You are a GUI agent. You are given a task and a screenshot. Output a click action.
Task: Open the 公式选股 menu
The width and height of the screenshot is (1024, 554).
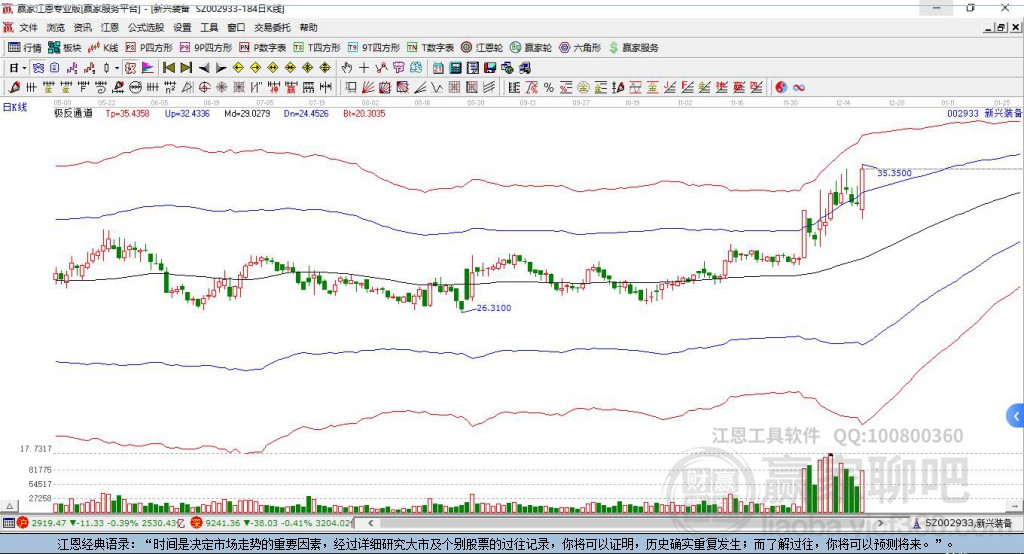point(146,27)
